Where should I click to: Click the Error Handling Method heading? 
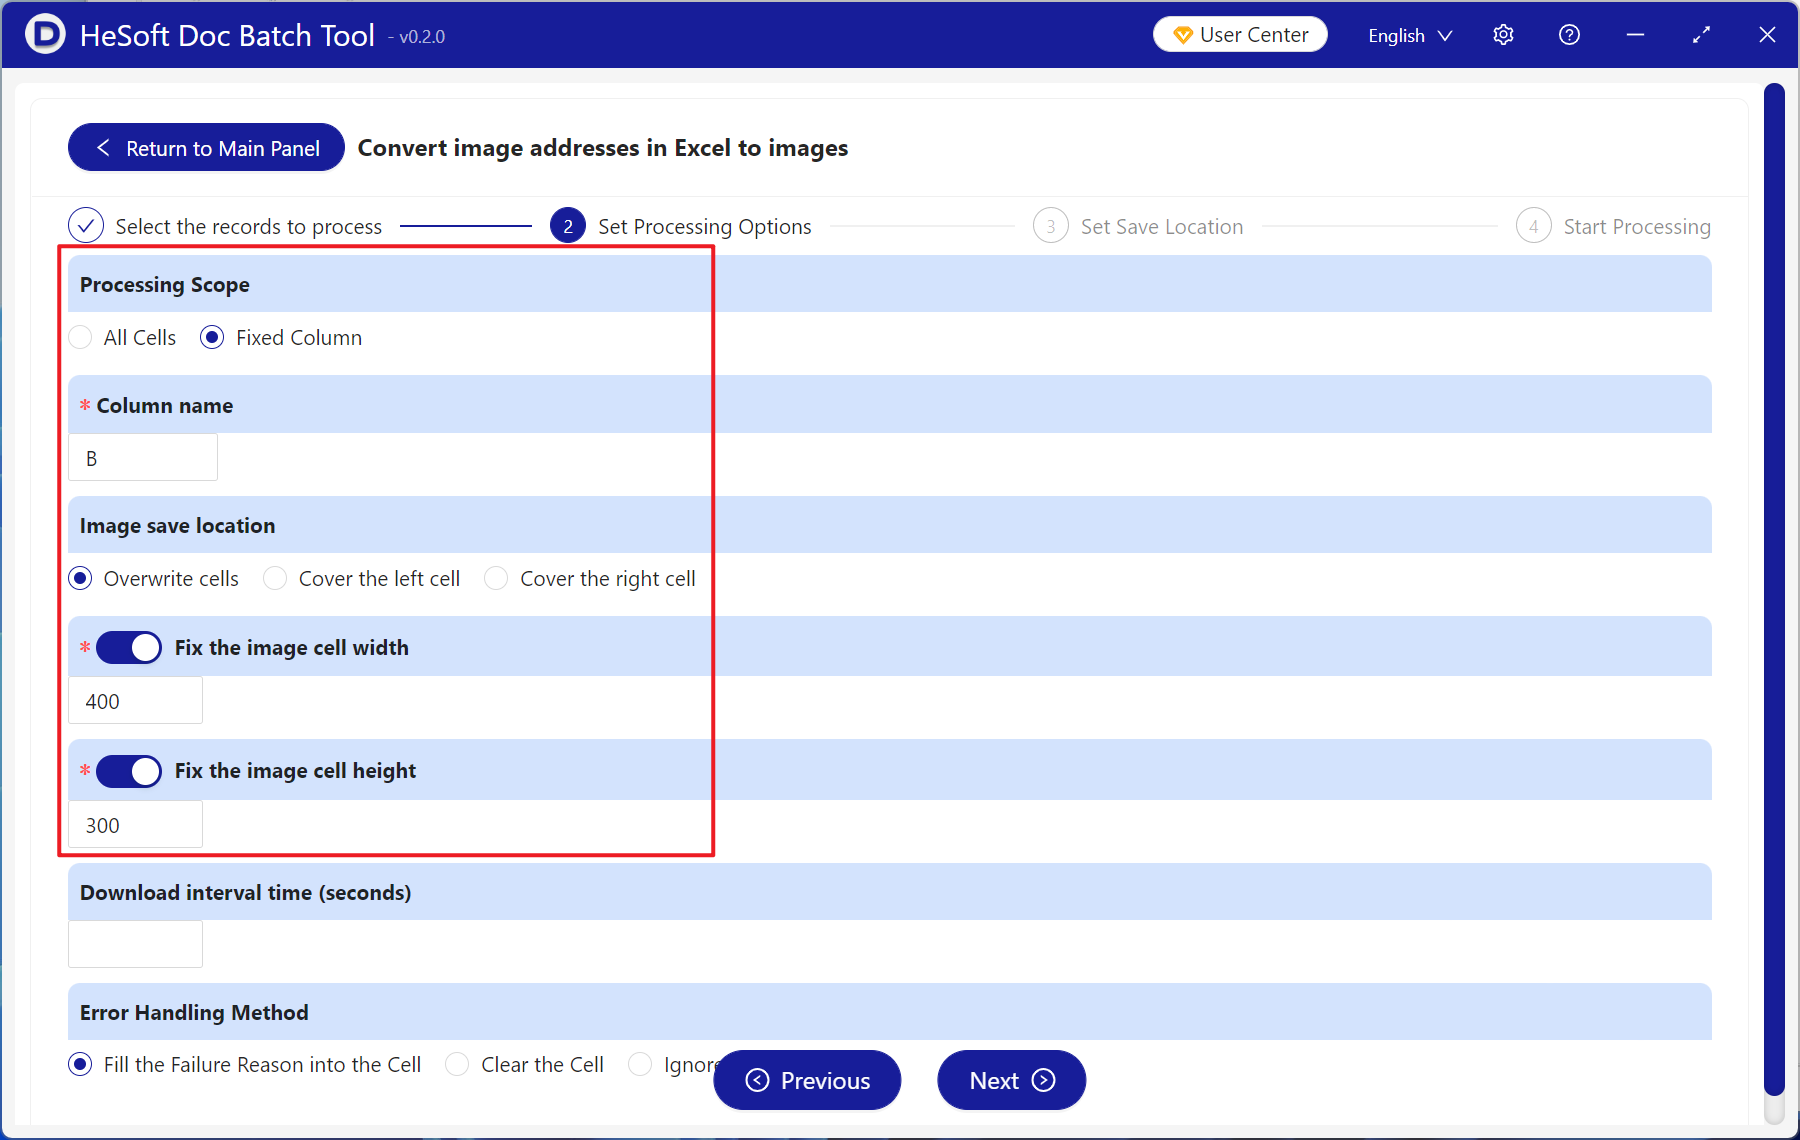[194, 1013]
